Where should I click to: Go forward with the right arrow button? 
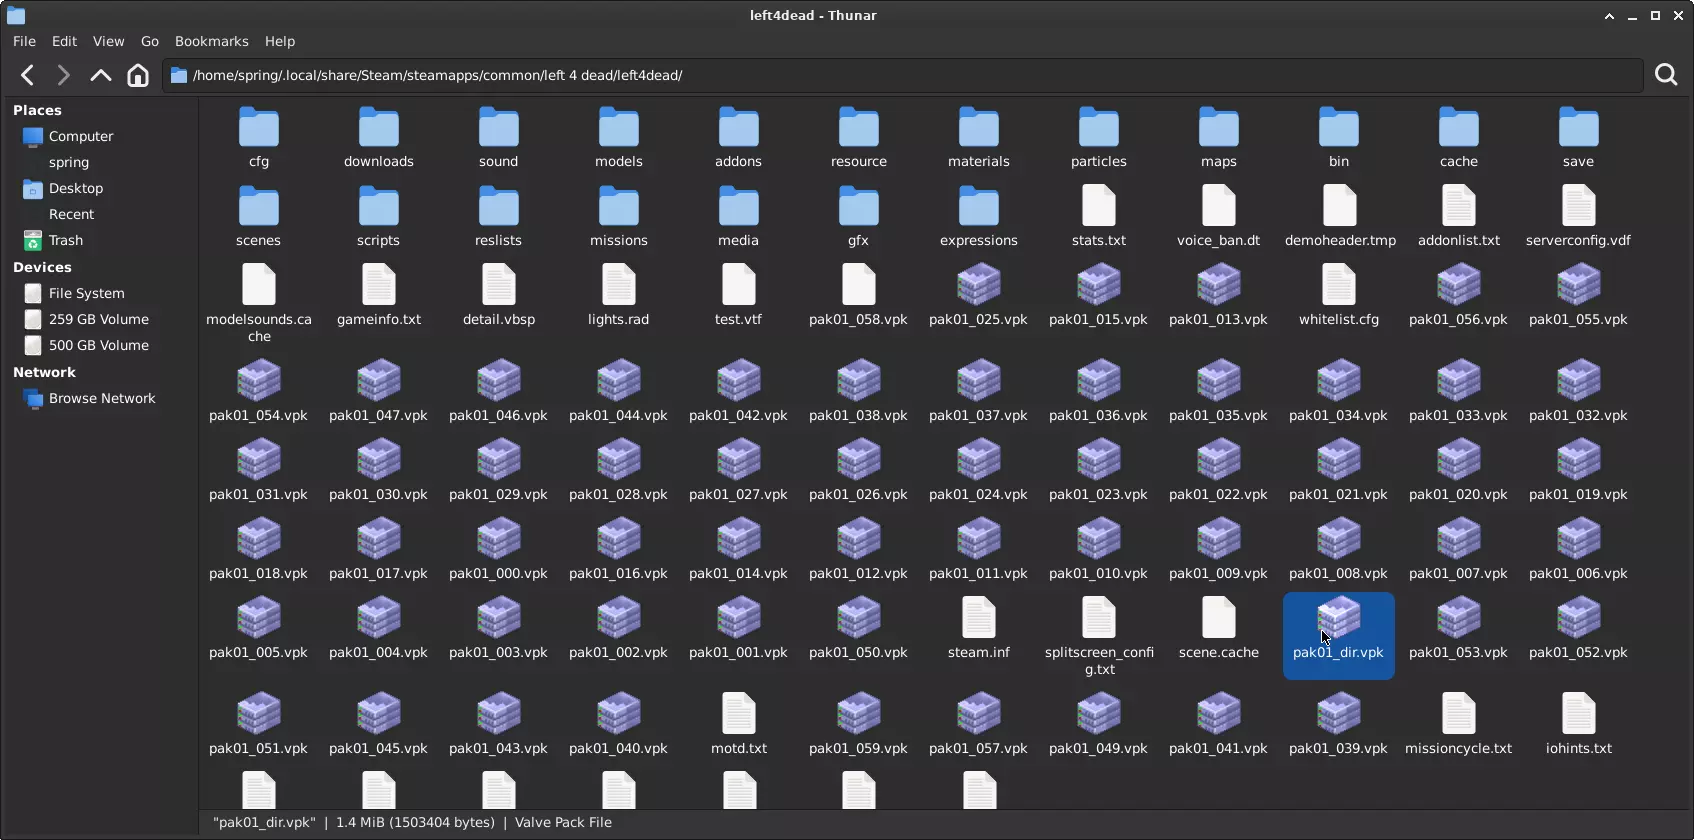click(63, 75)
